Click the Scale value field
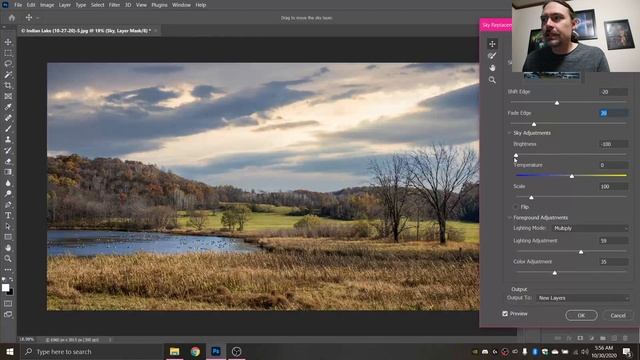Image resolution: width=640 pixels, height=360 pixels. (613, 187)
